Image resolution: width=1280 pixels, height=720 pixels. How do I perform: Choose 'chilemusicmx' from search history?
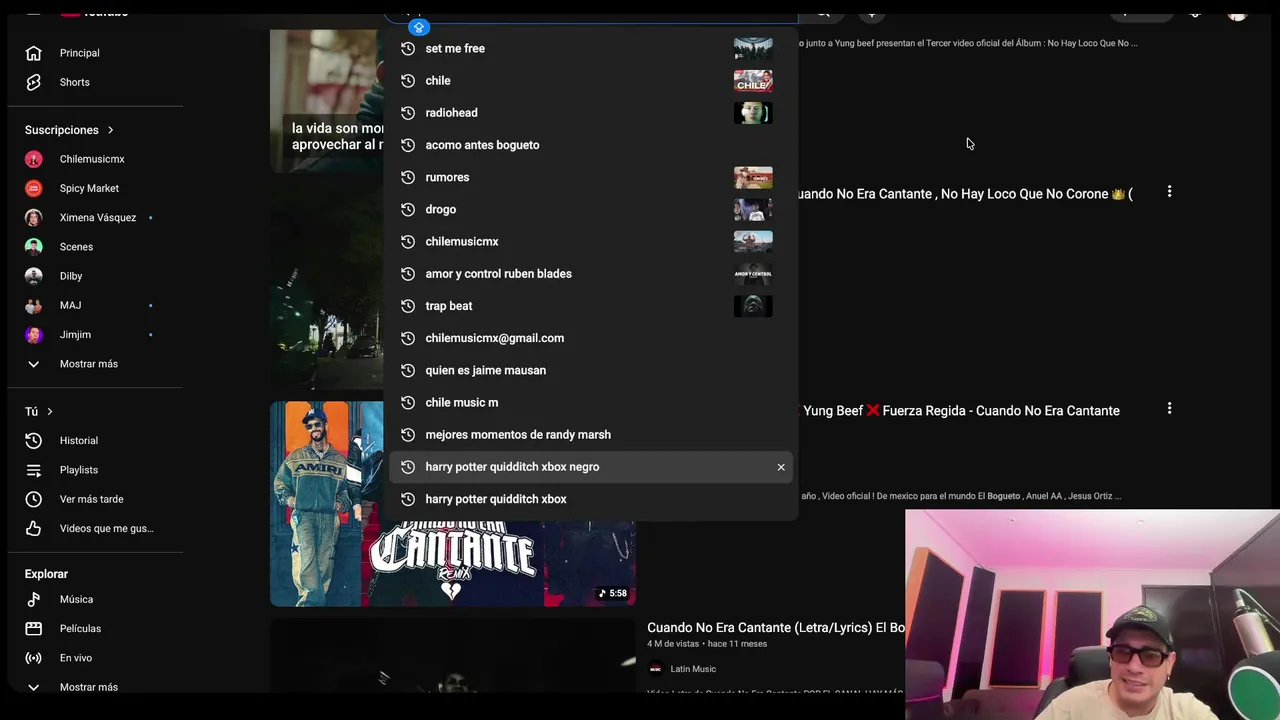tap(590, 241)
